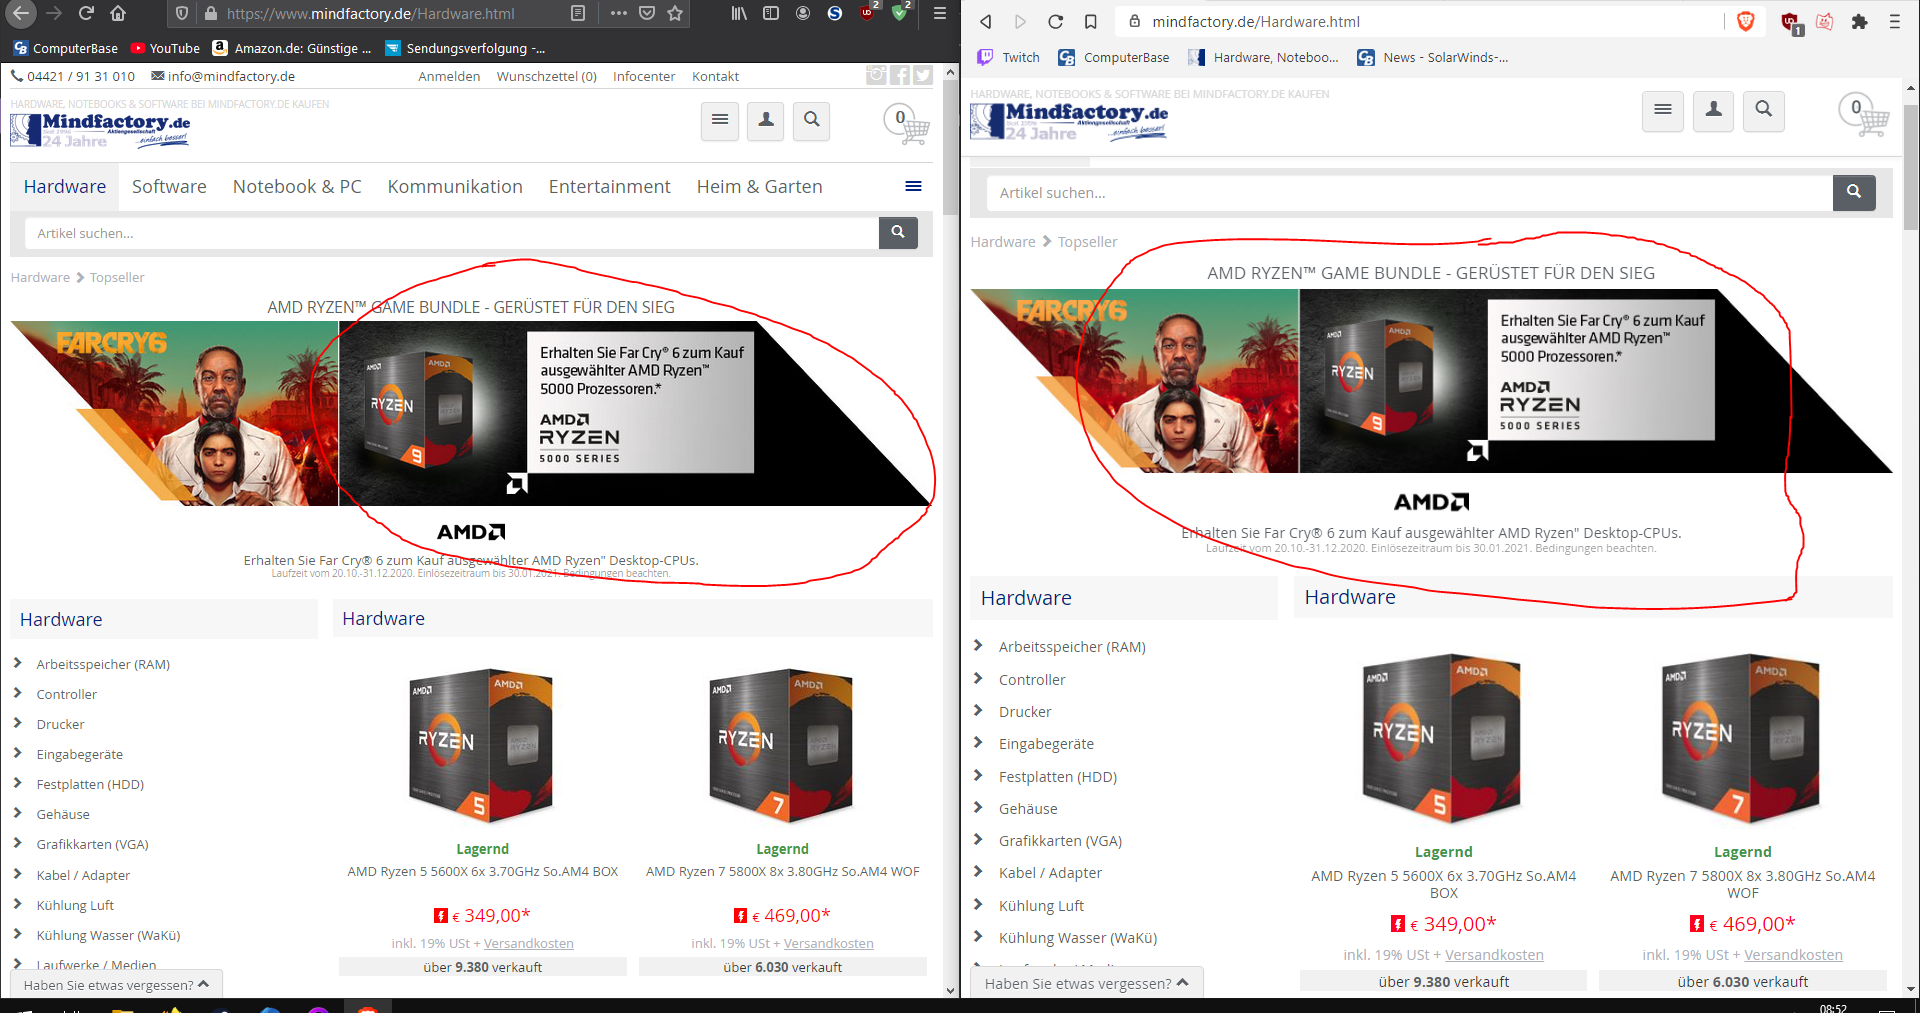
Task: Open Arbeitsspeicher (RAM) category in the Firefox window
Action: pos(103,664)
